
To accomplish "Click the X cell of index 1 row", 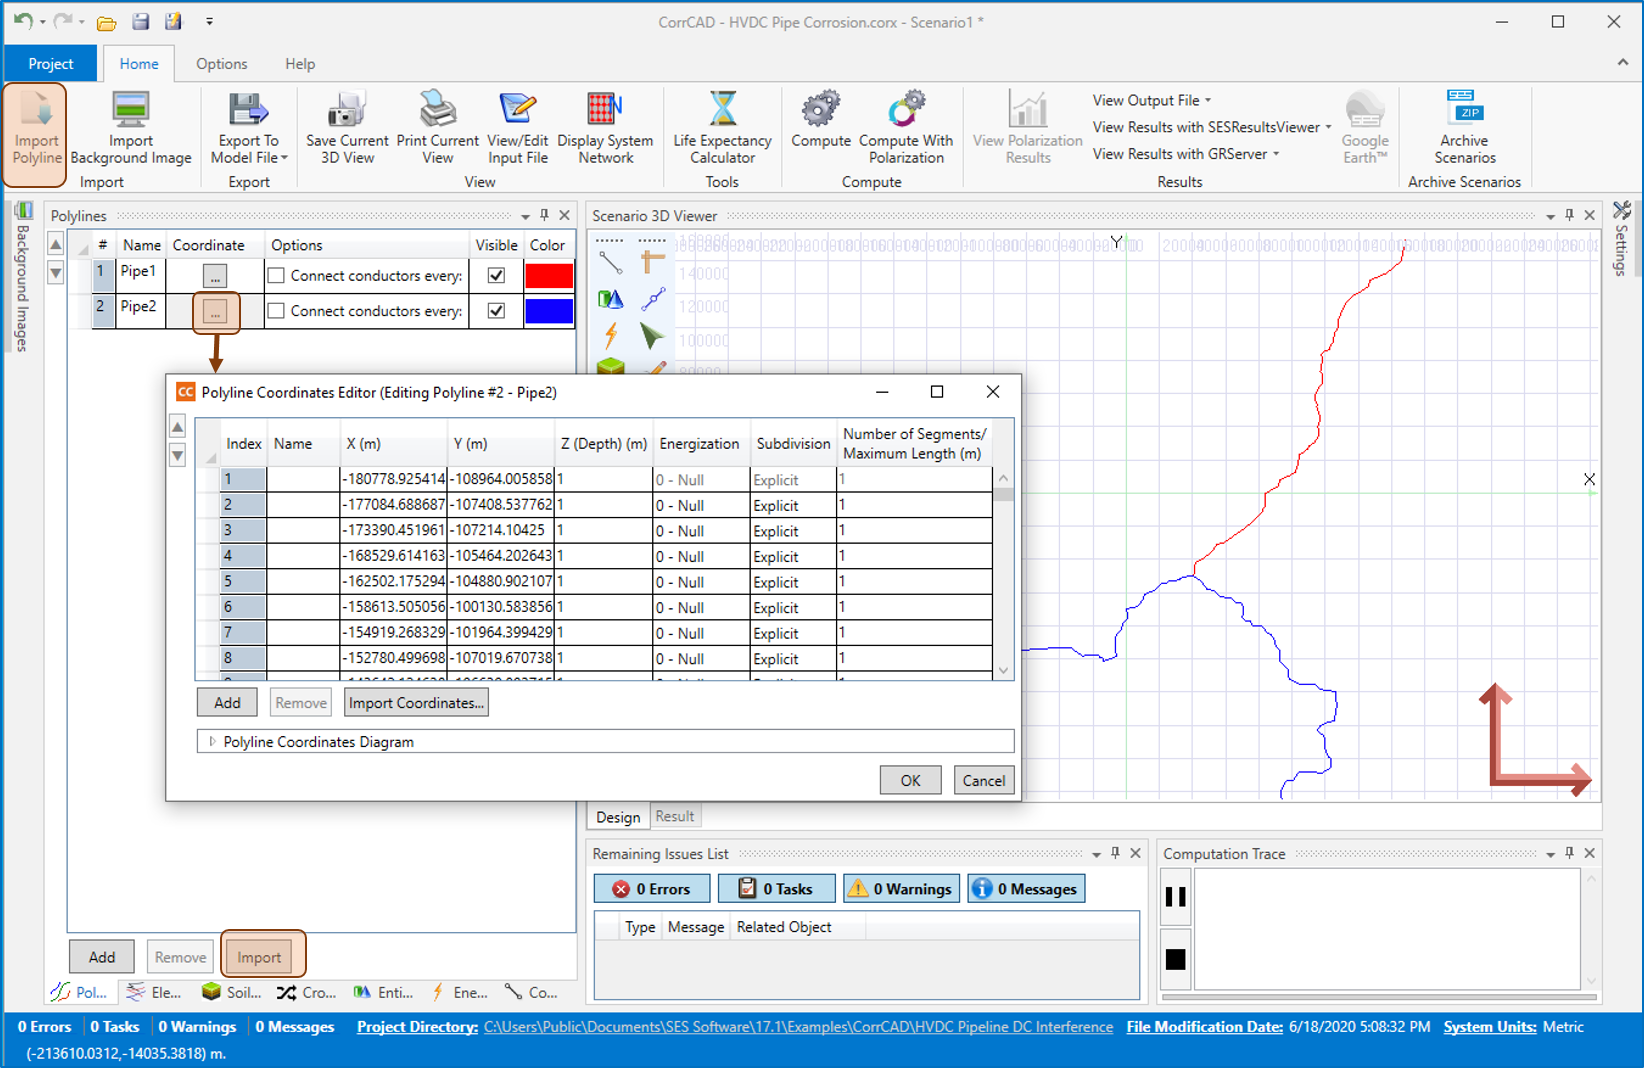I will click(393, 479).
